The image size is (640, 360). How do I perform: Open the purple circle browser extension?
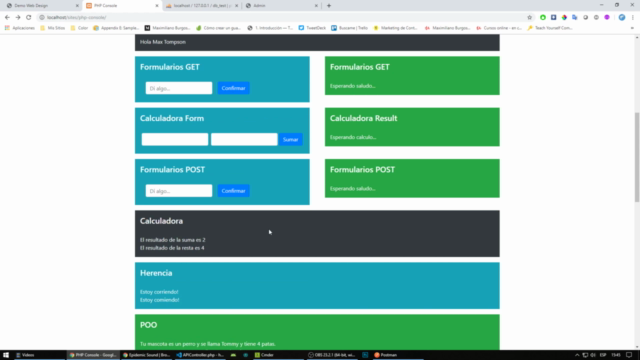(607, 18)
